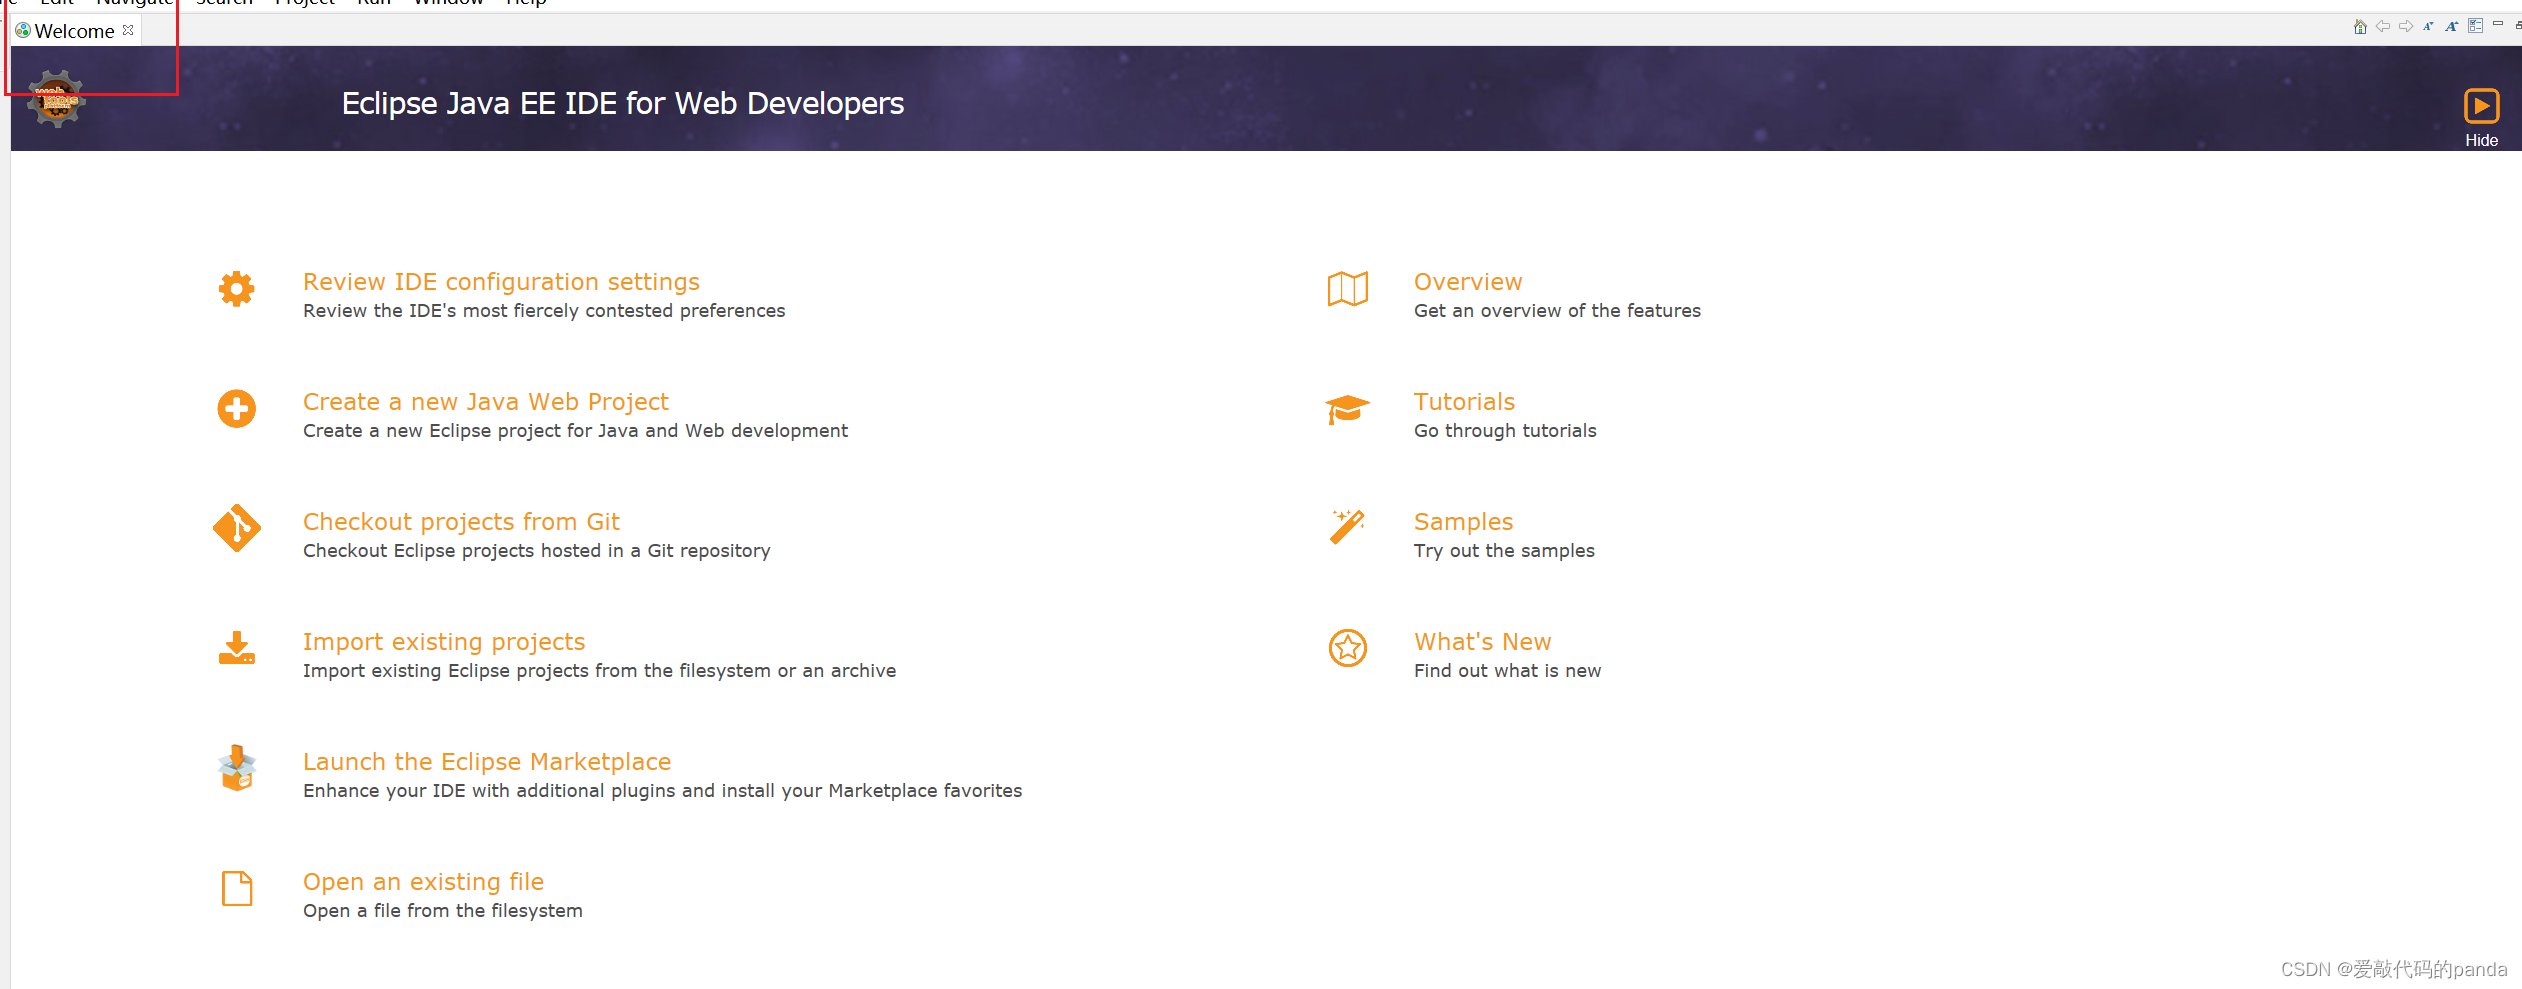Click the 'Eclipse Java EE IDE for Web Developers' title

click(x=623, y=104)
